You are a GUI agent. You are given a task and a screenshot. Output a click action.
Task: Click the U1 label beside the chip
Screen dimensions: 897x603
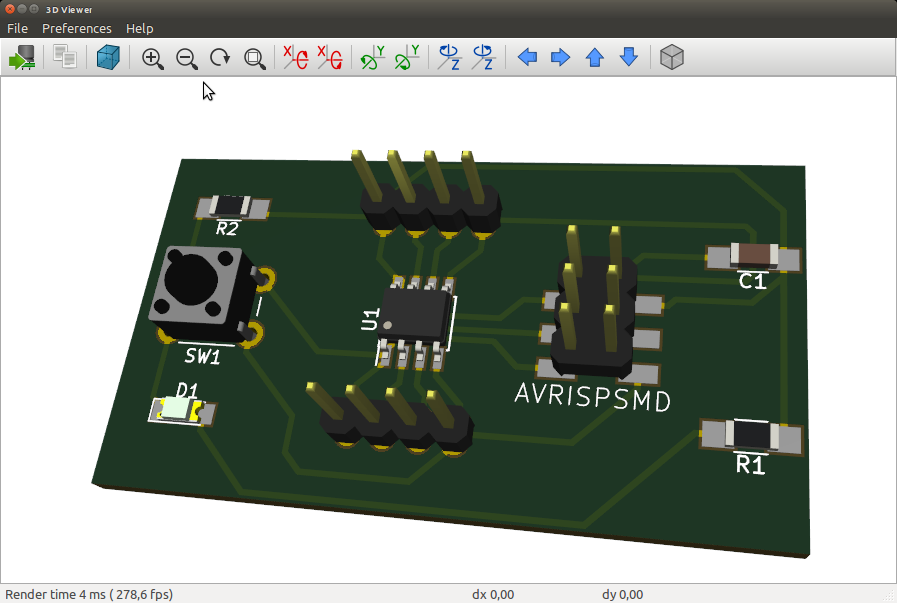(370, 319)
